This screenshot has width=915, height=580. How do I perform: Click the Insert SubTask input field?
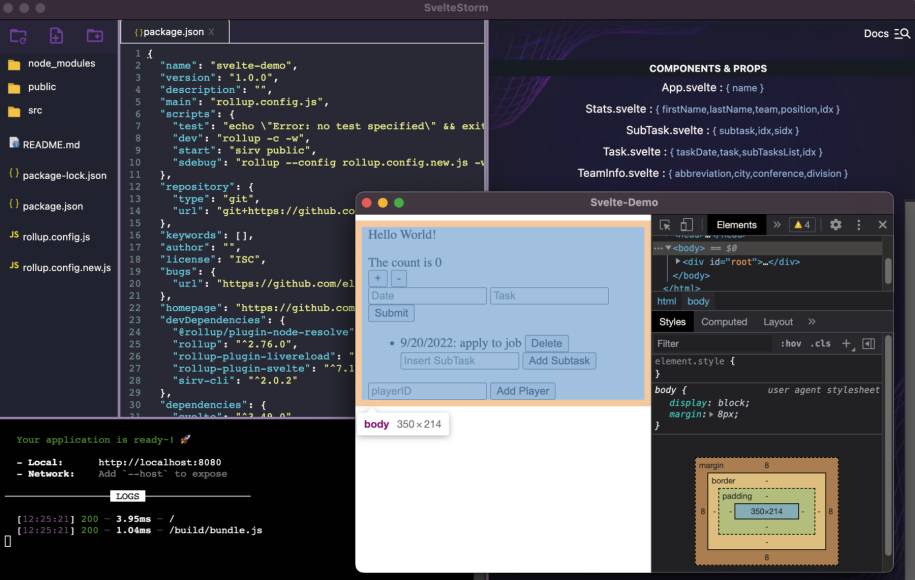pyautogui.click(x=459, y=361)
